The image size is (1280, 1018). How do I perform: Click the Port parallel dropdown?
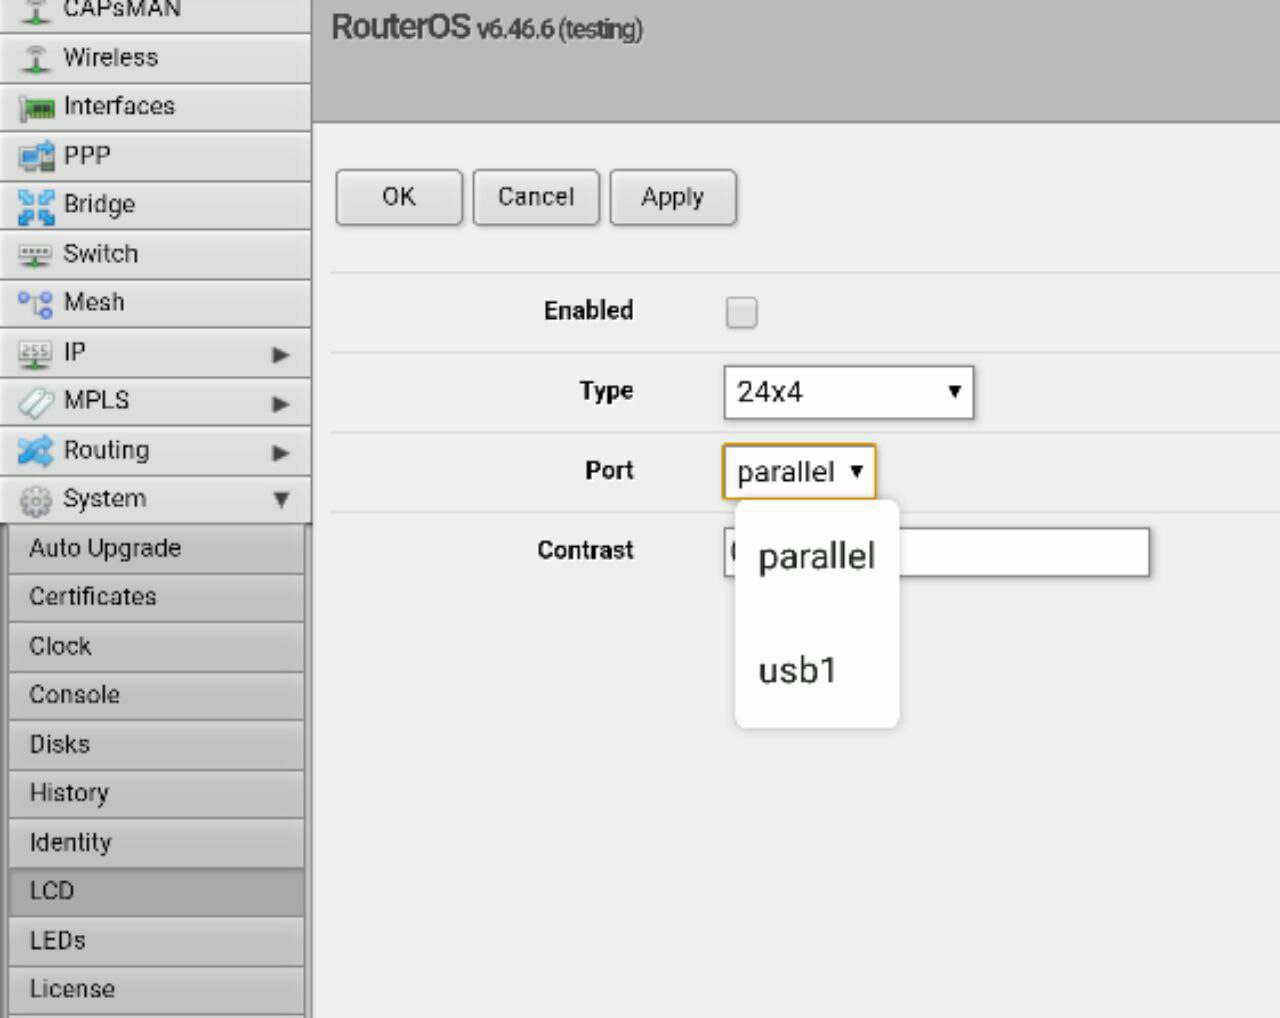[x=799, y=471]
